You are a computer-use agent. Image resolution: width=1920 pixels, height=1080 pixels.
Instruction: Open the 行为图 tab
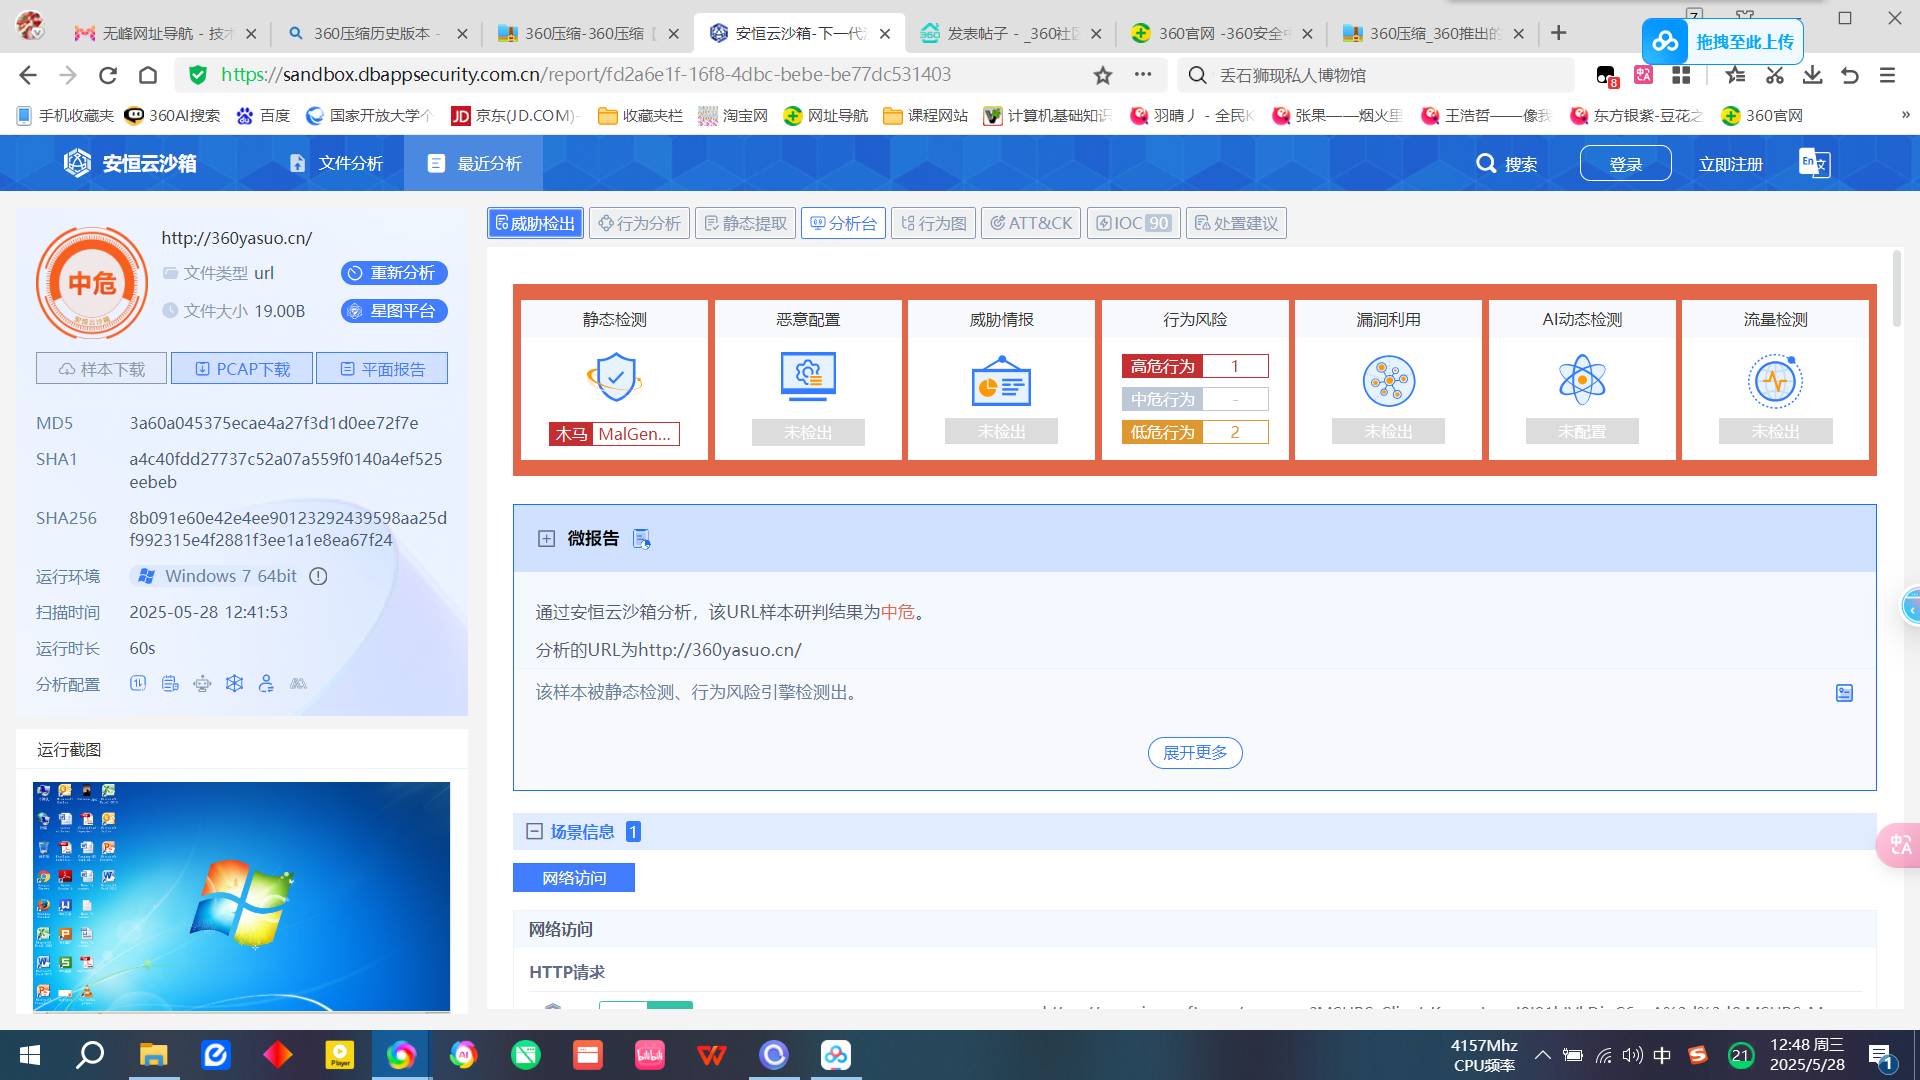[933, 223]
